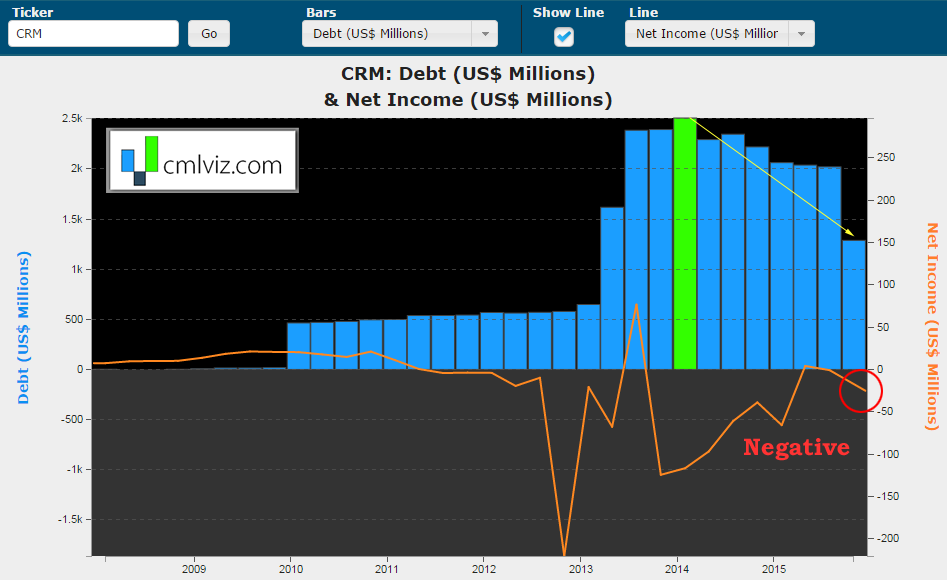Click the "2009" year label
947x580 pixels.
coord(194,569)
